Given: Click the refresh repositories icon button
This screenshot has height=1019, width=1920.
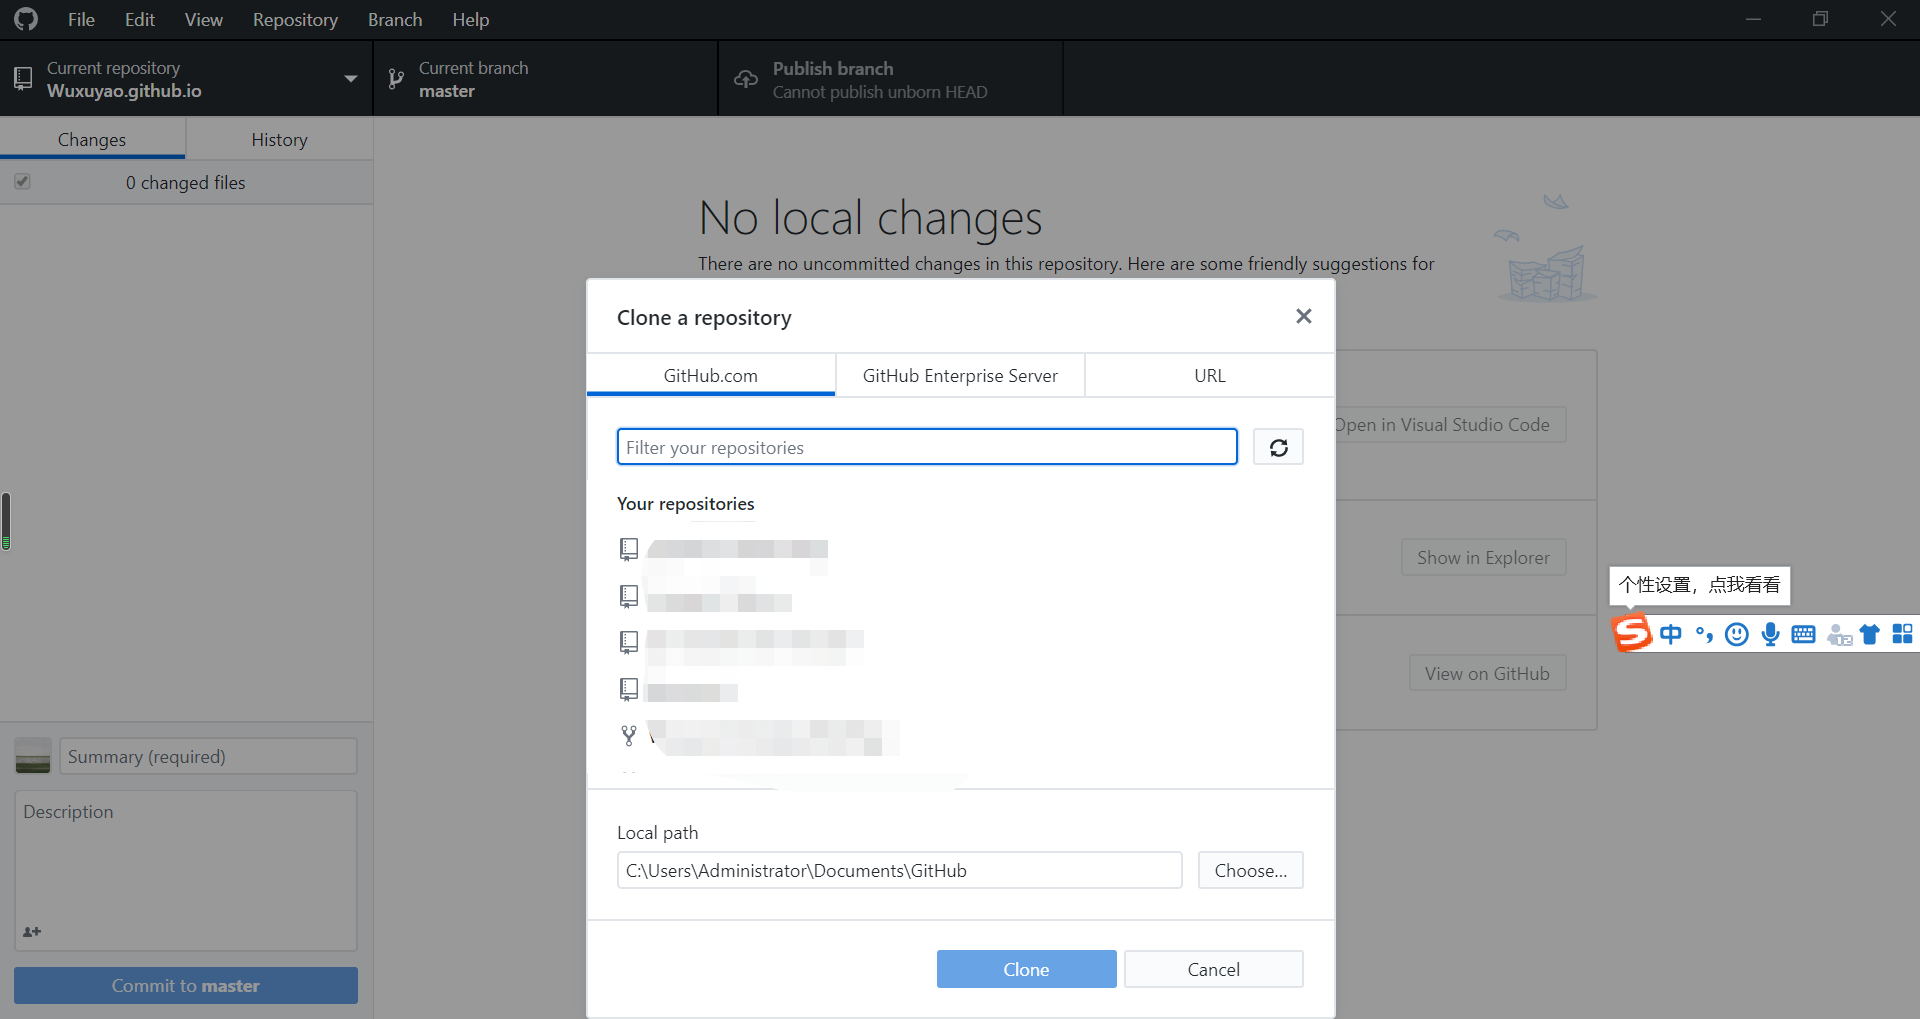Looking at the screenshot, I should point(1278,447).
